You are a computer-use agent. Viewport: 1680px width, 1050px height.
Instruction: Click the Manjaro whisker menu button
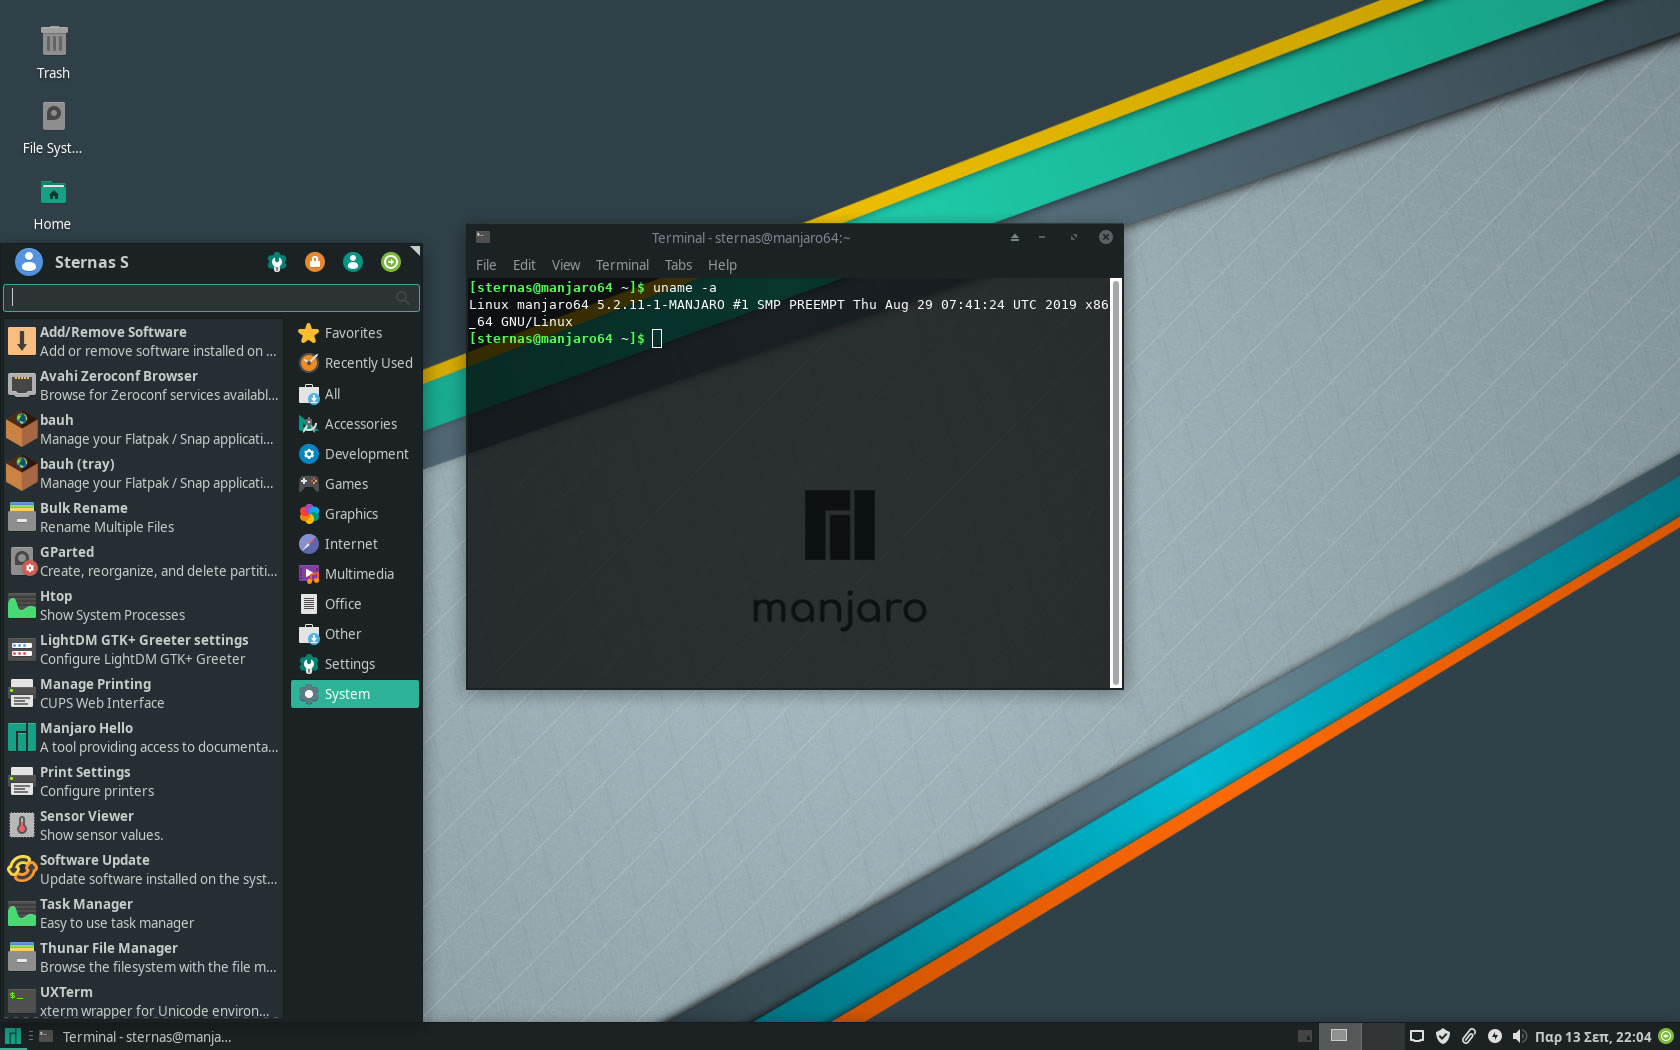click(13, 1036)
